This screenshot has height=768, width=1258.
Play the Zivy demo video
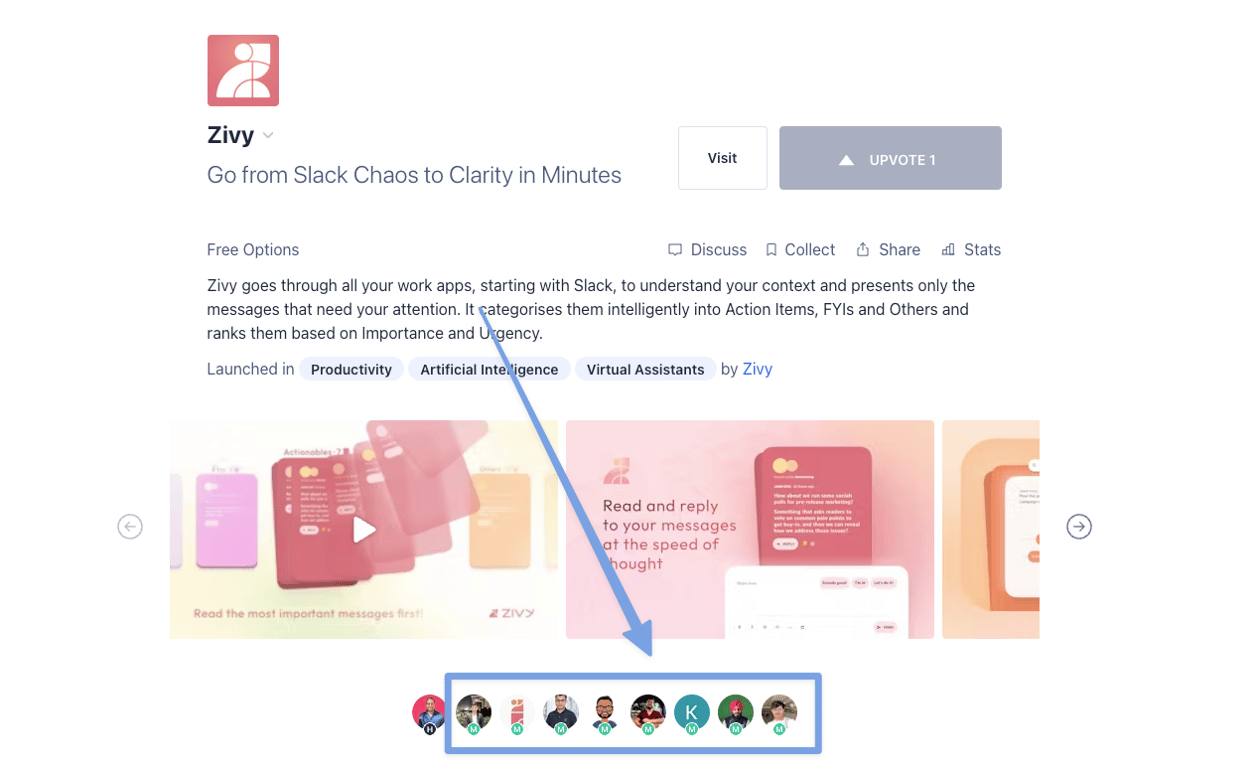point(365,529)
